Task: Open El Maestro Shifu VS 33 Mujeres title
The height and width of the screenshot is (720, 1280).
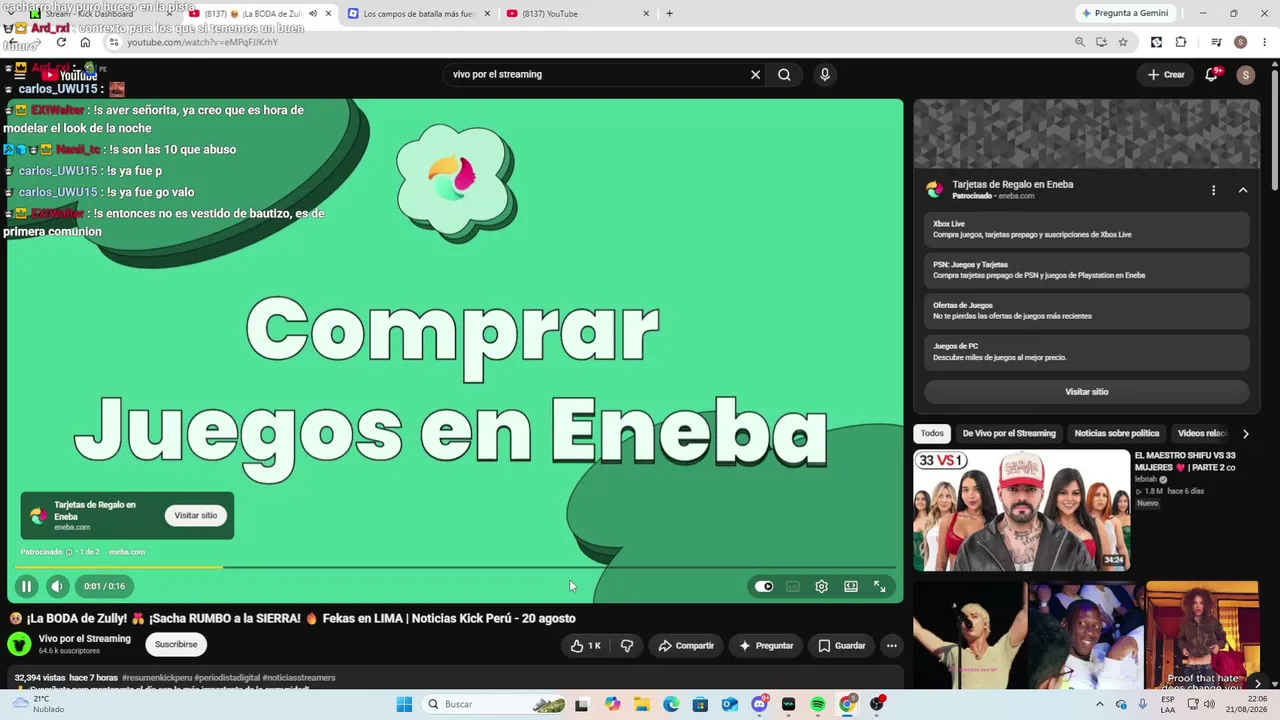Action: 1185,461
